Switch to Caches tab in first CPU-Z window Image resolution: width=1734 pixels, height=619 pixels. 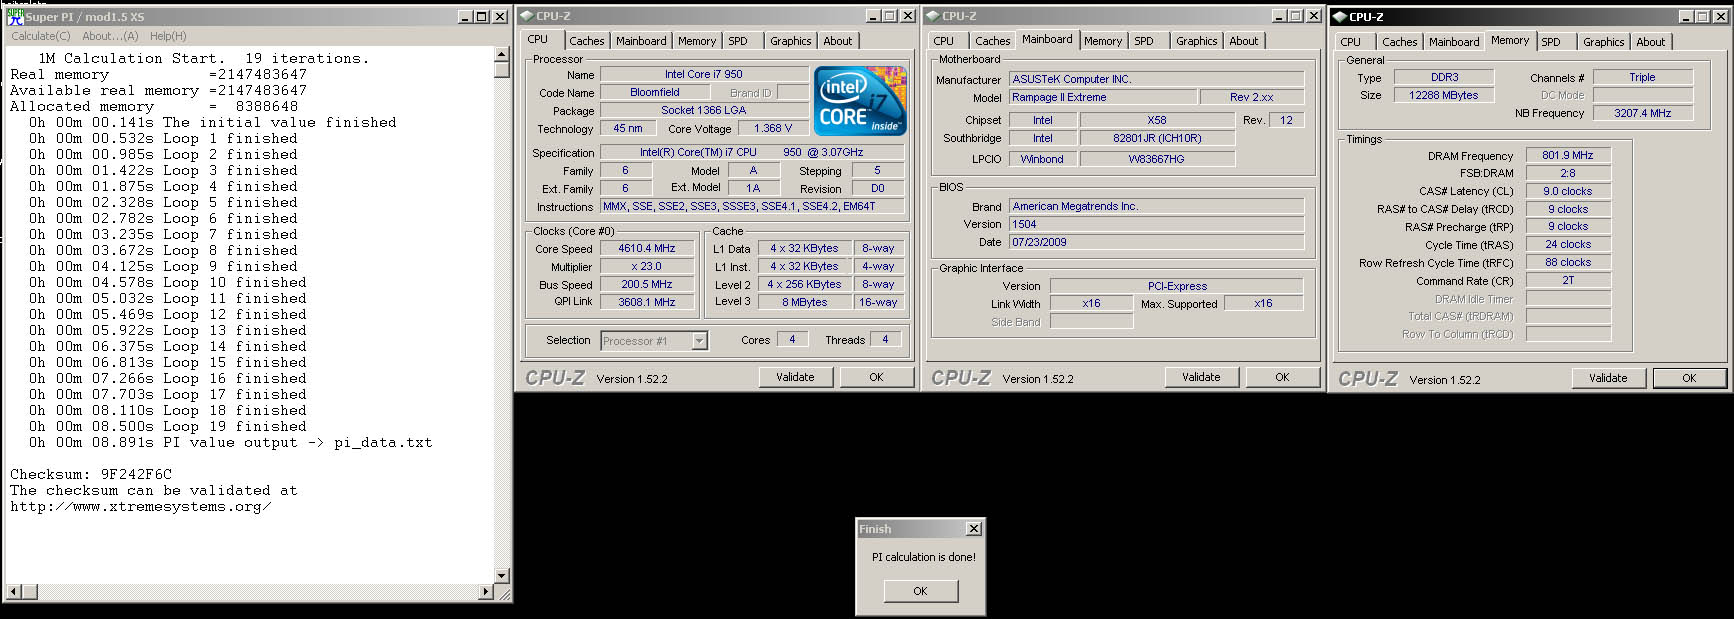586,41
